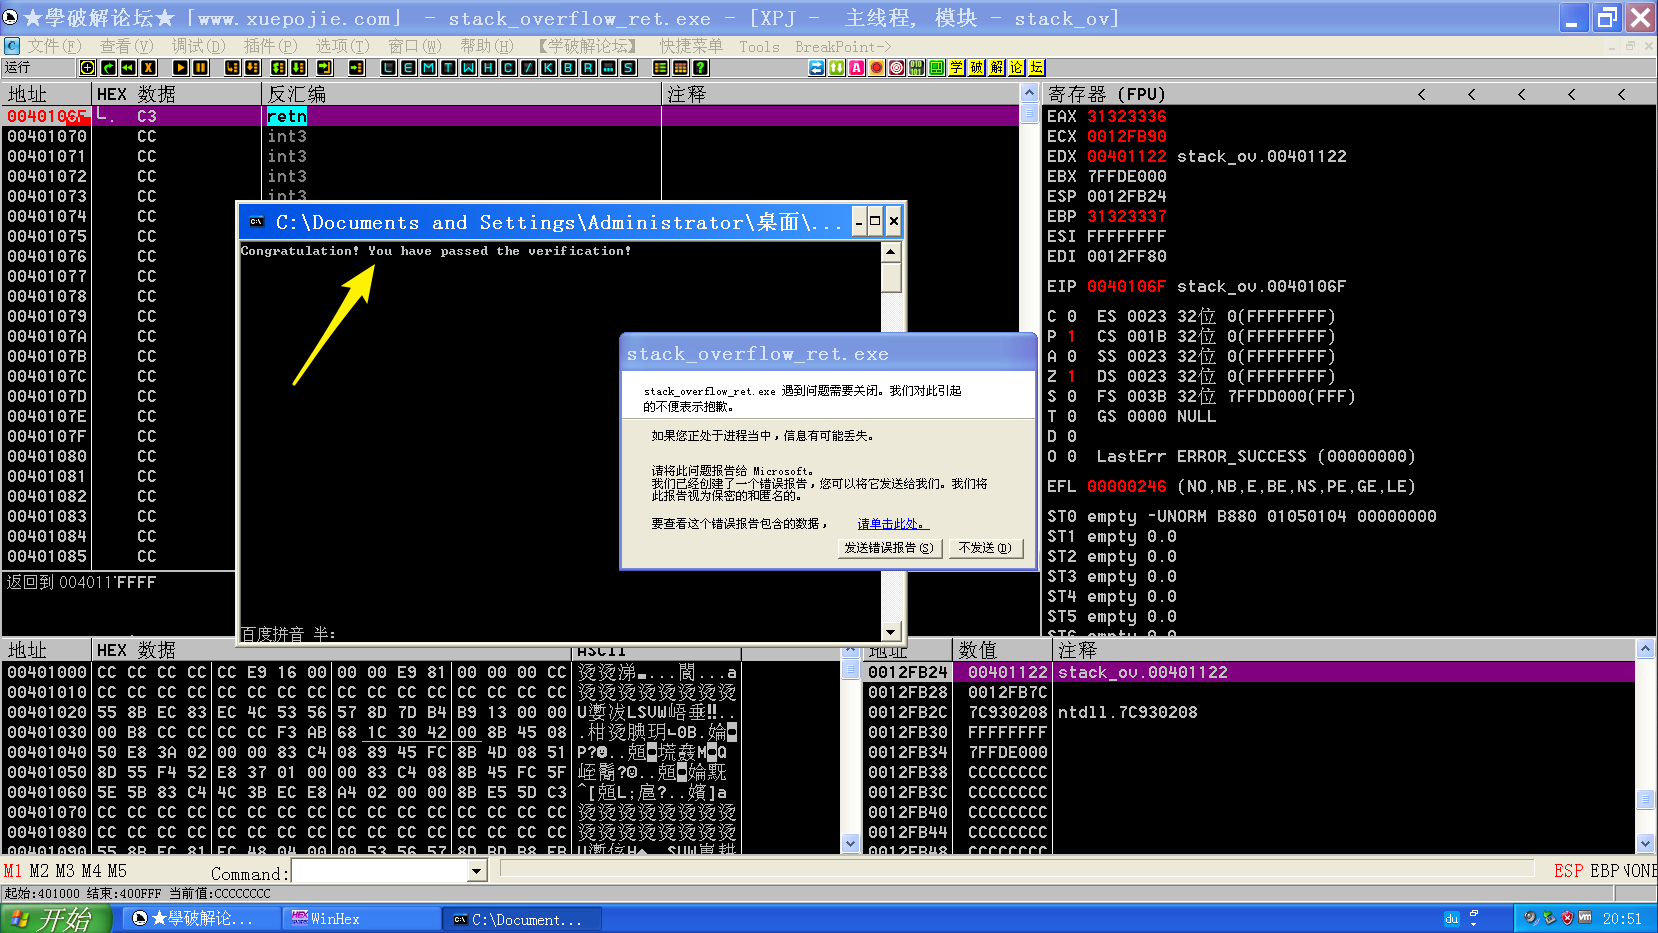Viewport: 1658px width, 933px height.
Task: Click the Go To Address toolbar icon
Action: pos(356,68)
